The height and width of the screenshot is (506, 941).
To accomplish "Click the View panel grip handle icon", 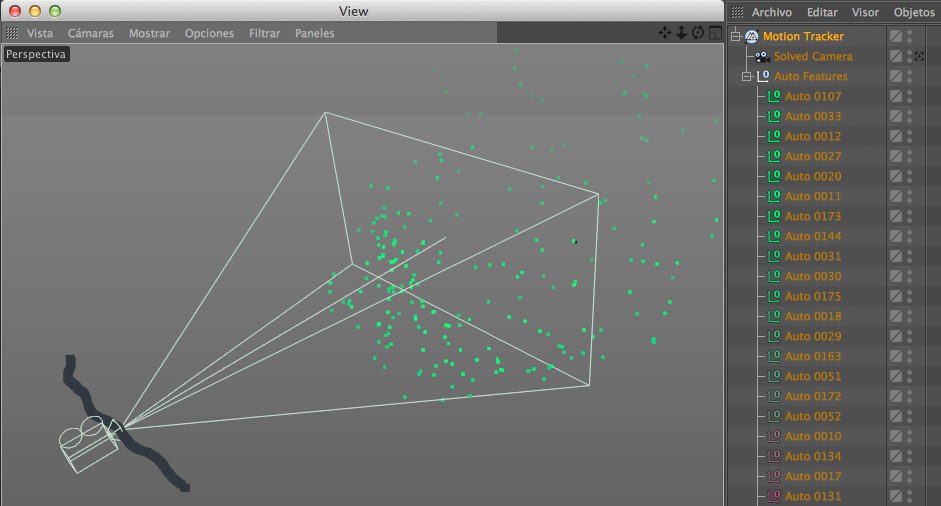I will (x=12, y=33).
